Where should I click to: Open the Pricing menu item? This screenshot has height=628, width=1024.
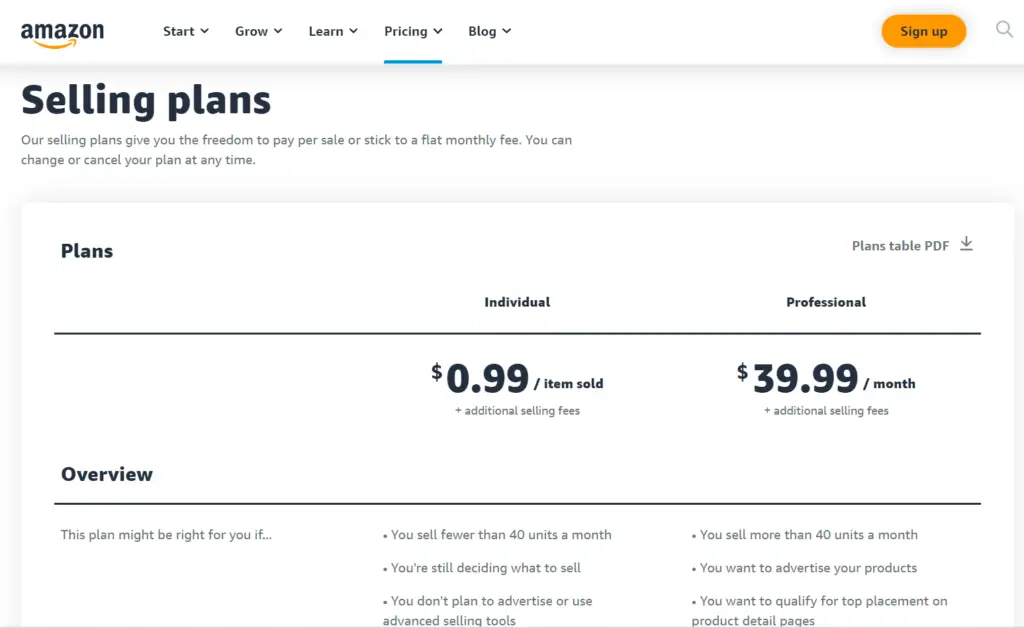[x=413, y=31]
